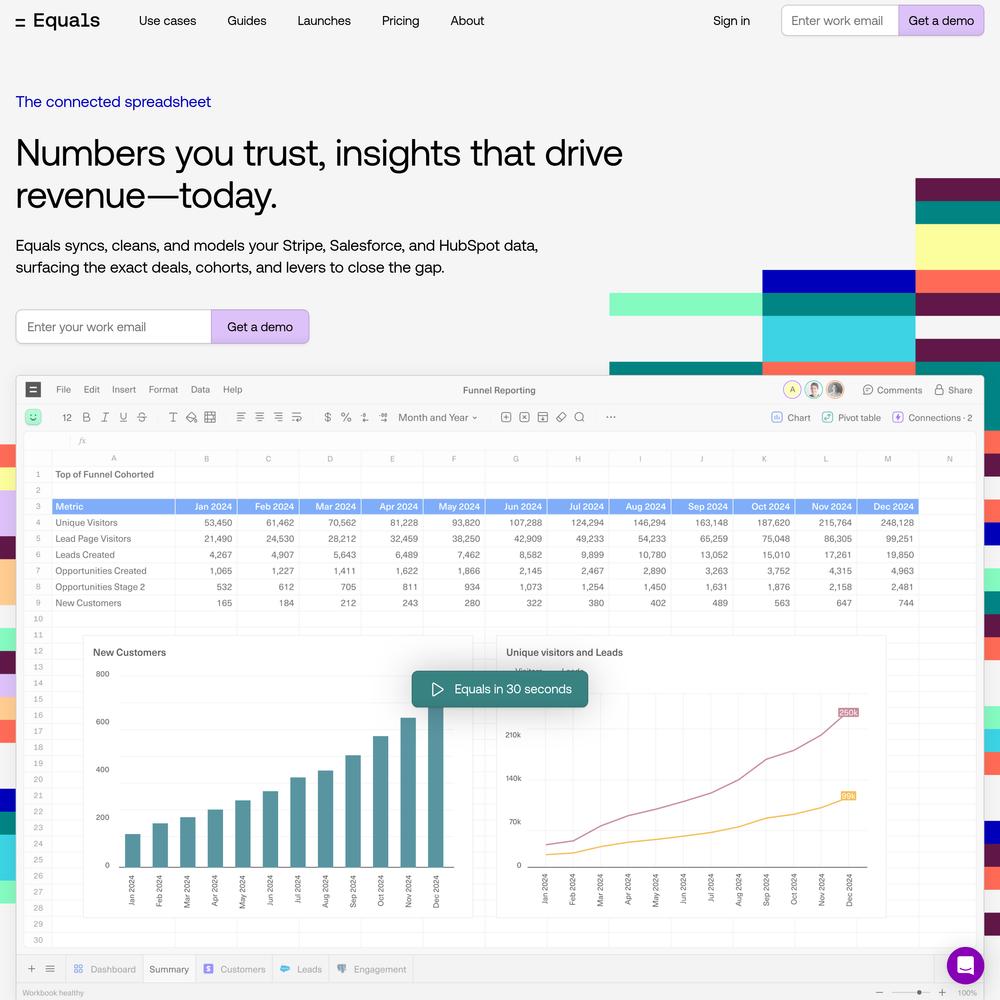Click the clear formatting eraser icon
Screen dimensions: 1000x1000
561,417
